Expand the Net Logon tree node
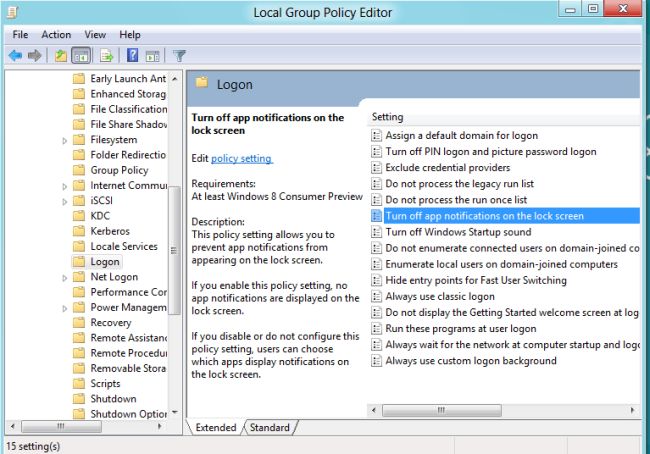The height and width of the screenshot is (454, 650). 64,278
